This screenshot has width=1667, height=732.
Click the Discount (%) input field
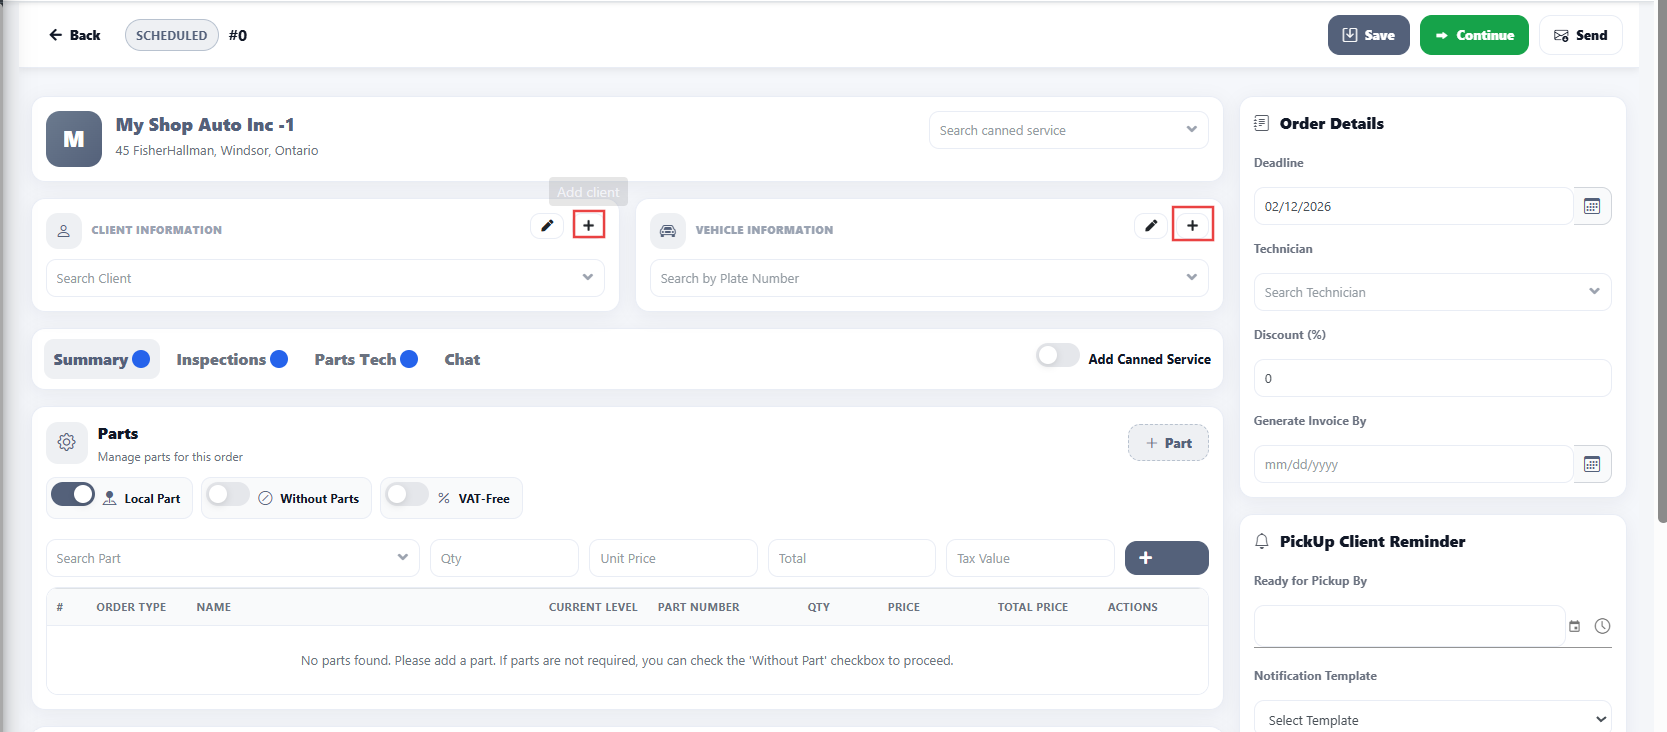tap(1431, 378)
